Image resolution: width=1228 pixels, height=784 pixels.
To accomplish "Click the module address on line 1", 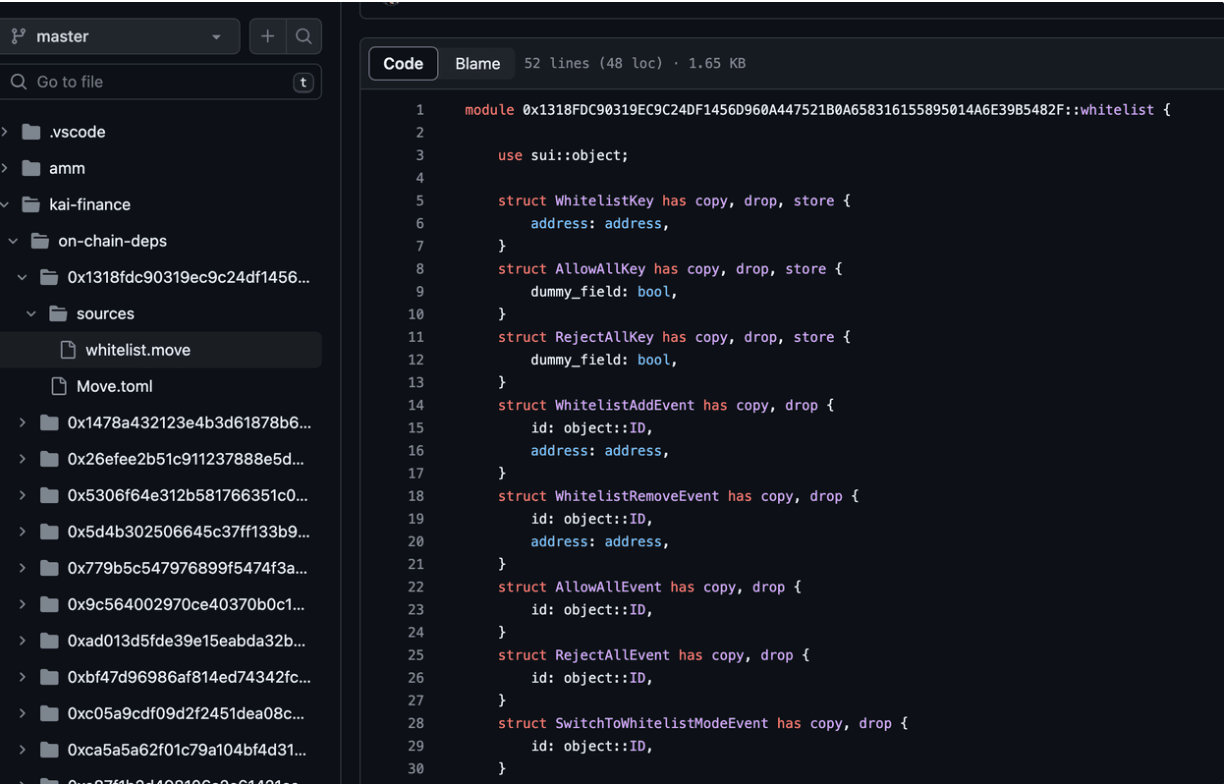I will point(793,110).
